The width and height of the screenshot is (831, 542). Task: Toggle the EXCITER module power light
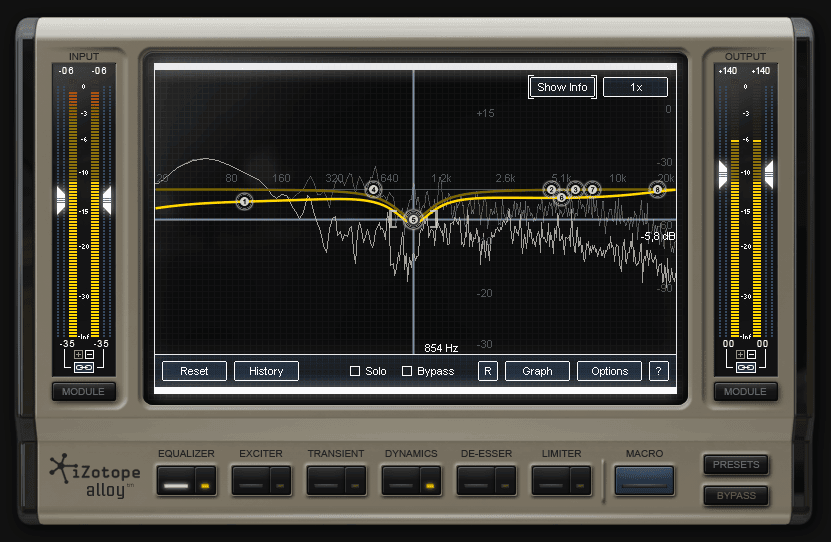[x=280, y=481]
